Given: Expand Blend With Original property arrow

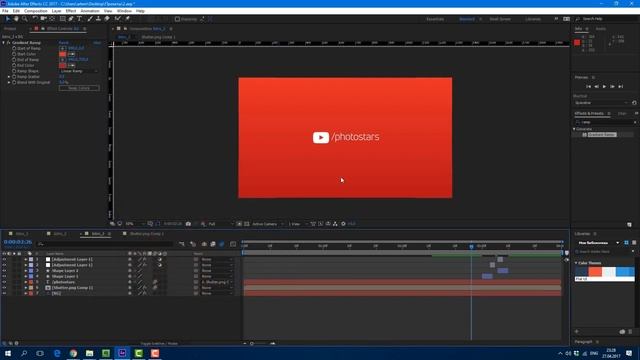Looking at the screenshot, I should tap(9, 82).
